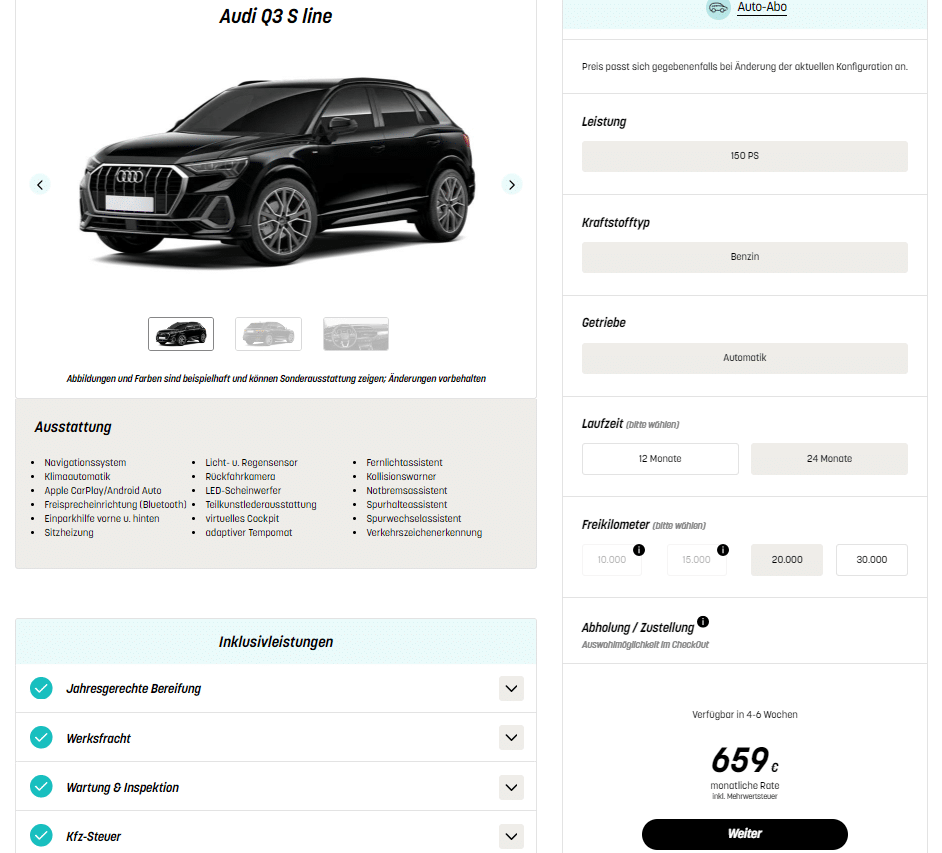Open info icon next to Abholung / Zustellung
The height and width of the screenshot is (853, 942).
703,622
